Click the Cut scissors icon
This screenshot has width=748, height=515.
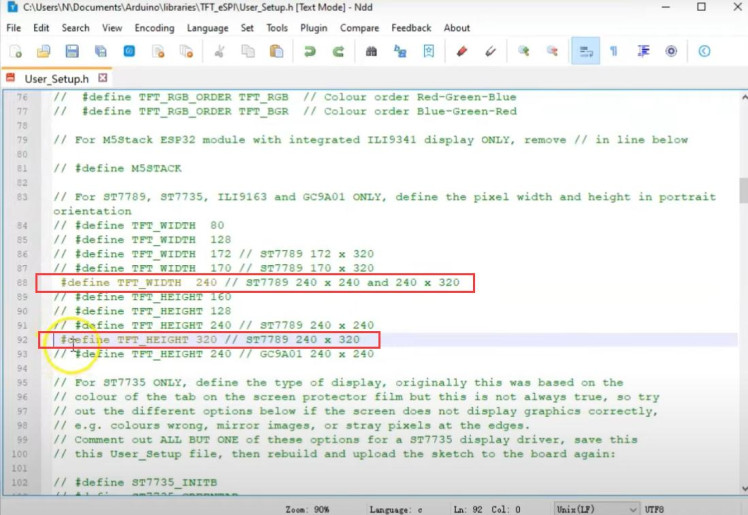pyautogui.click(x=220, y=51)
